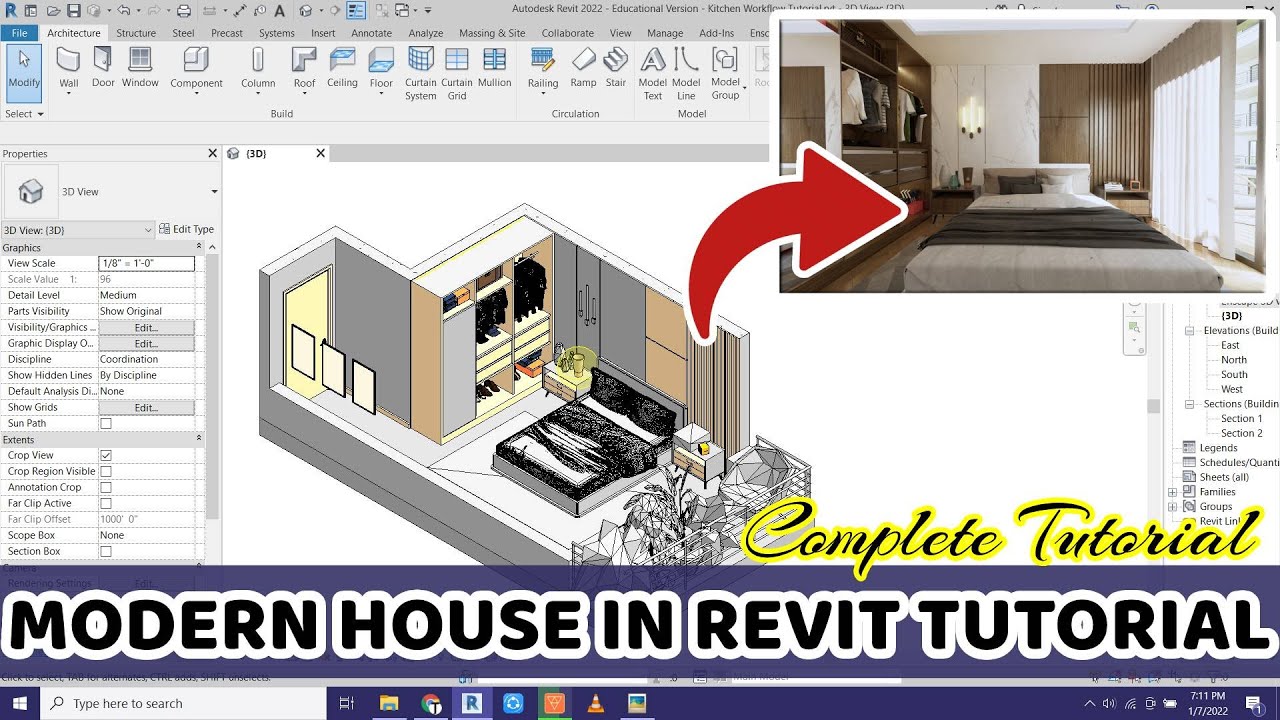Activate the Curtain System tool
The width and height of the screenshot is (1280, 720).
tap(421, 74)
